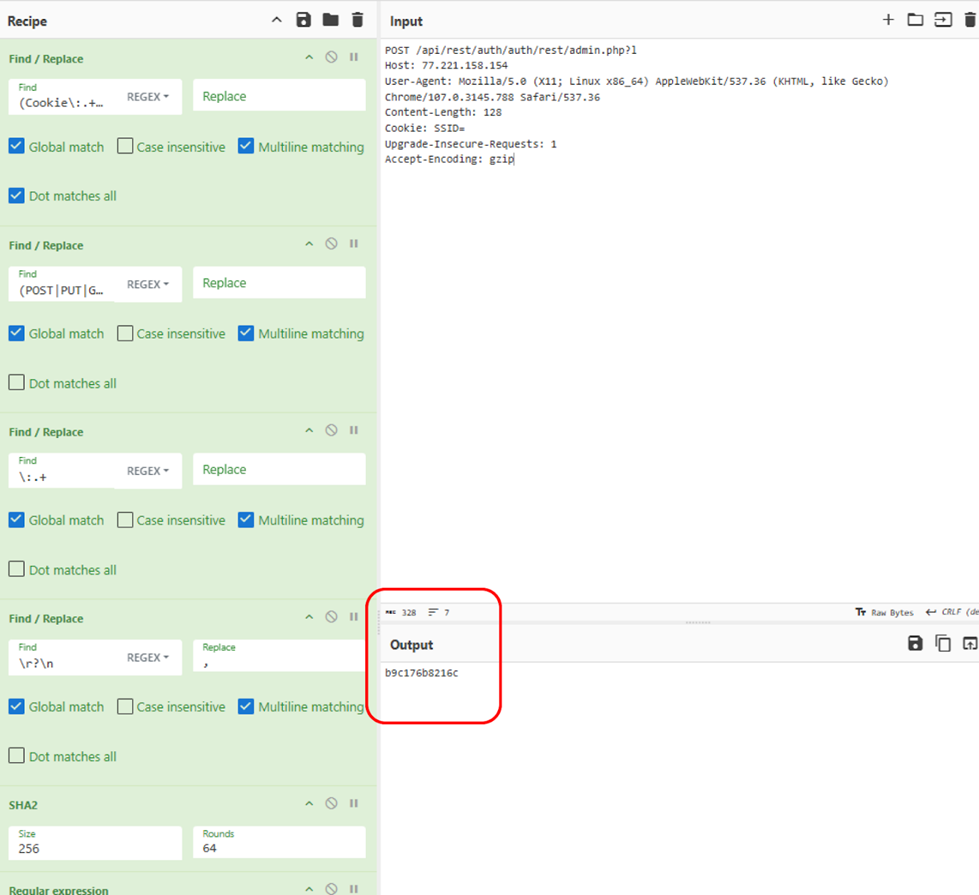Image resolution: width=979 pixels, height=895 pixels.
Task: Set breakpoint on the \r?\n Find / Replace
Action: 354,617
